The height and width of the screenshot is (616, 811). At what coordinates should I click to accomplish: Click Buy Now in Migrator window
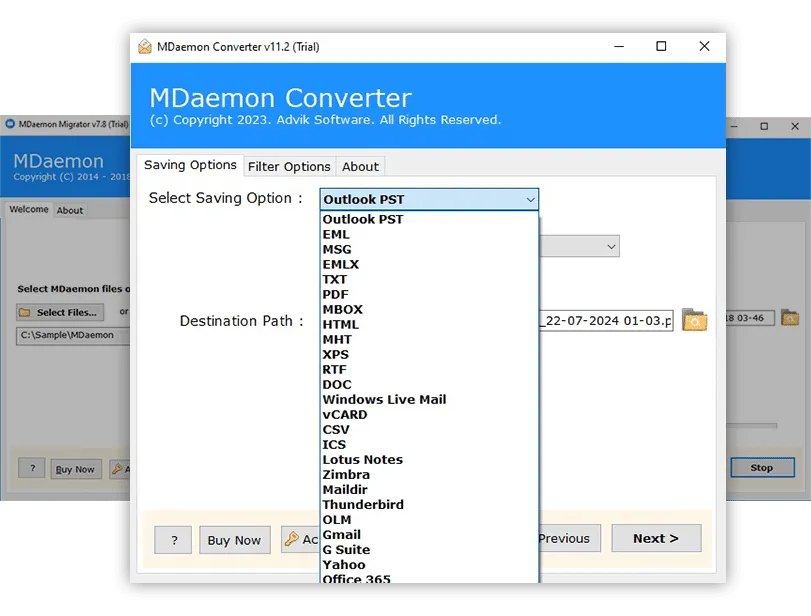(x=76, y=469)
